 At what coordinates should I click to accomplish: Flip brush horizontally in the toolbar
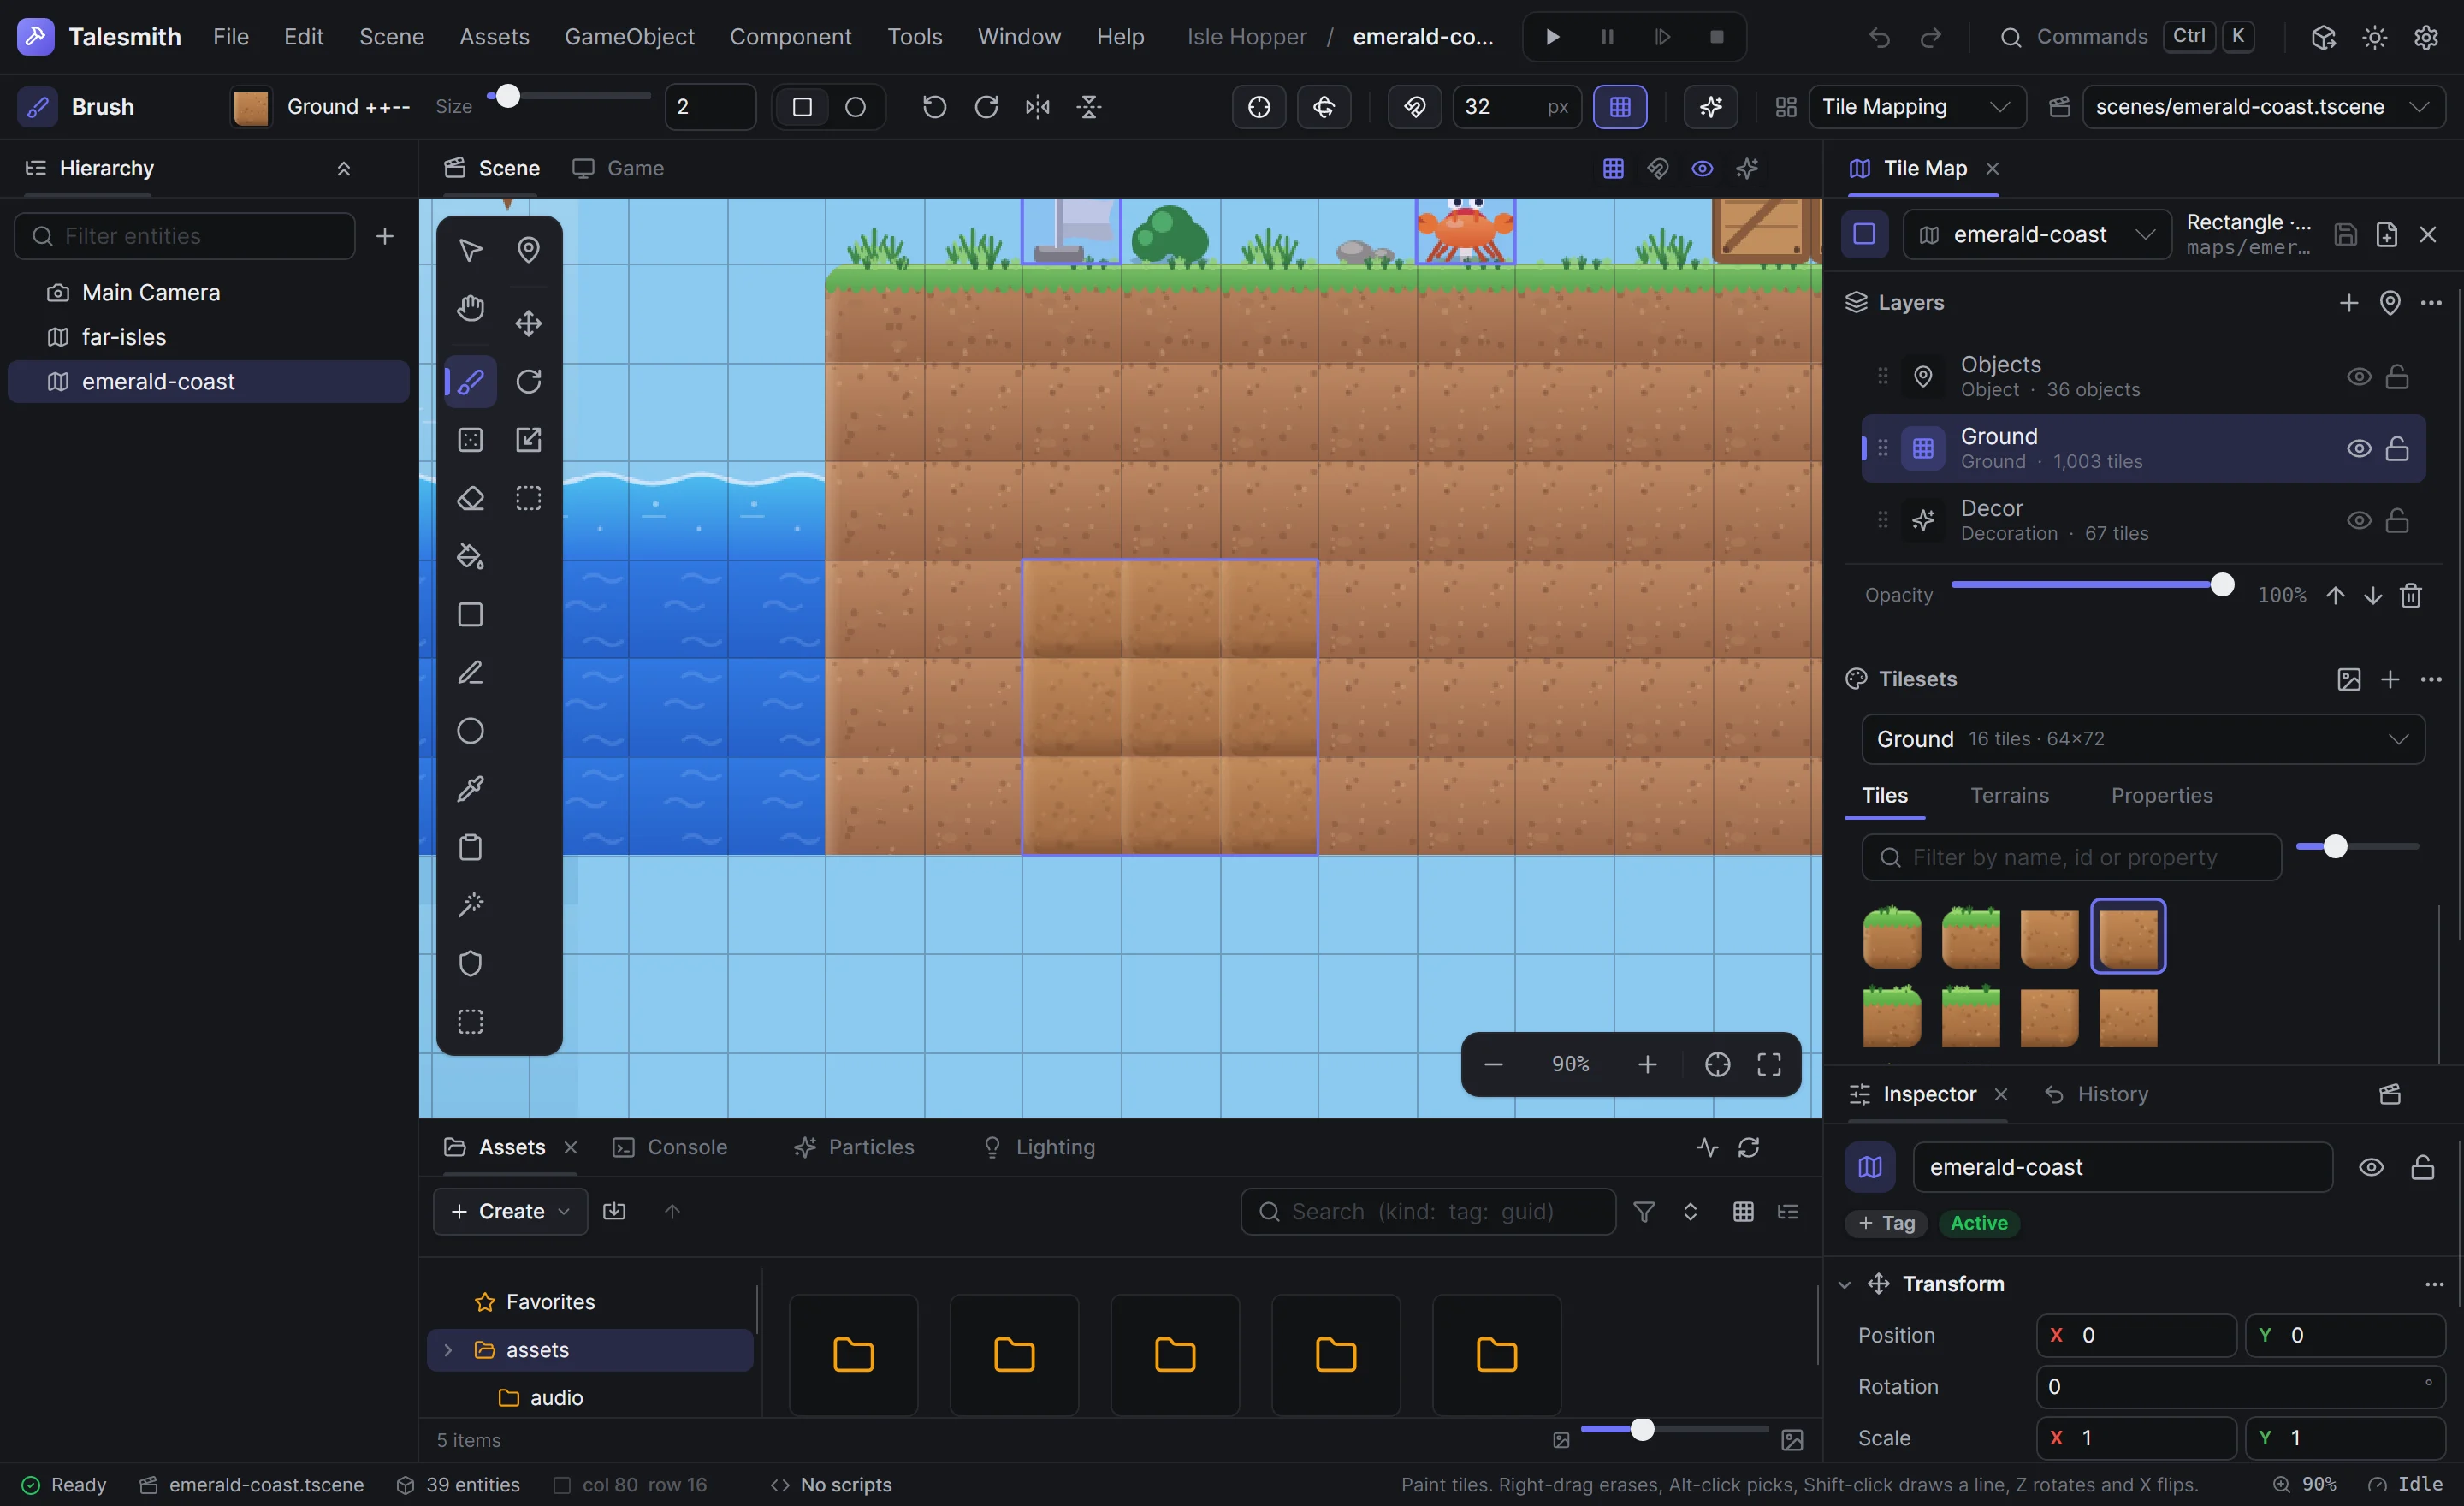(x=1038, y=107)
